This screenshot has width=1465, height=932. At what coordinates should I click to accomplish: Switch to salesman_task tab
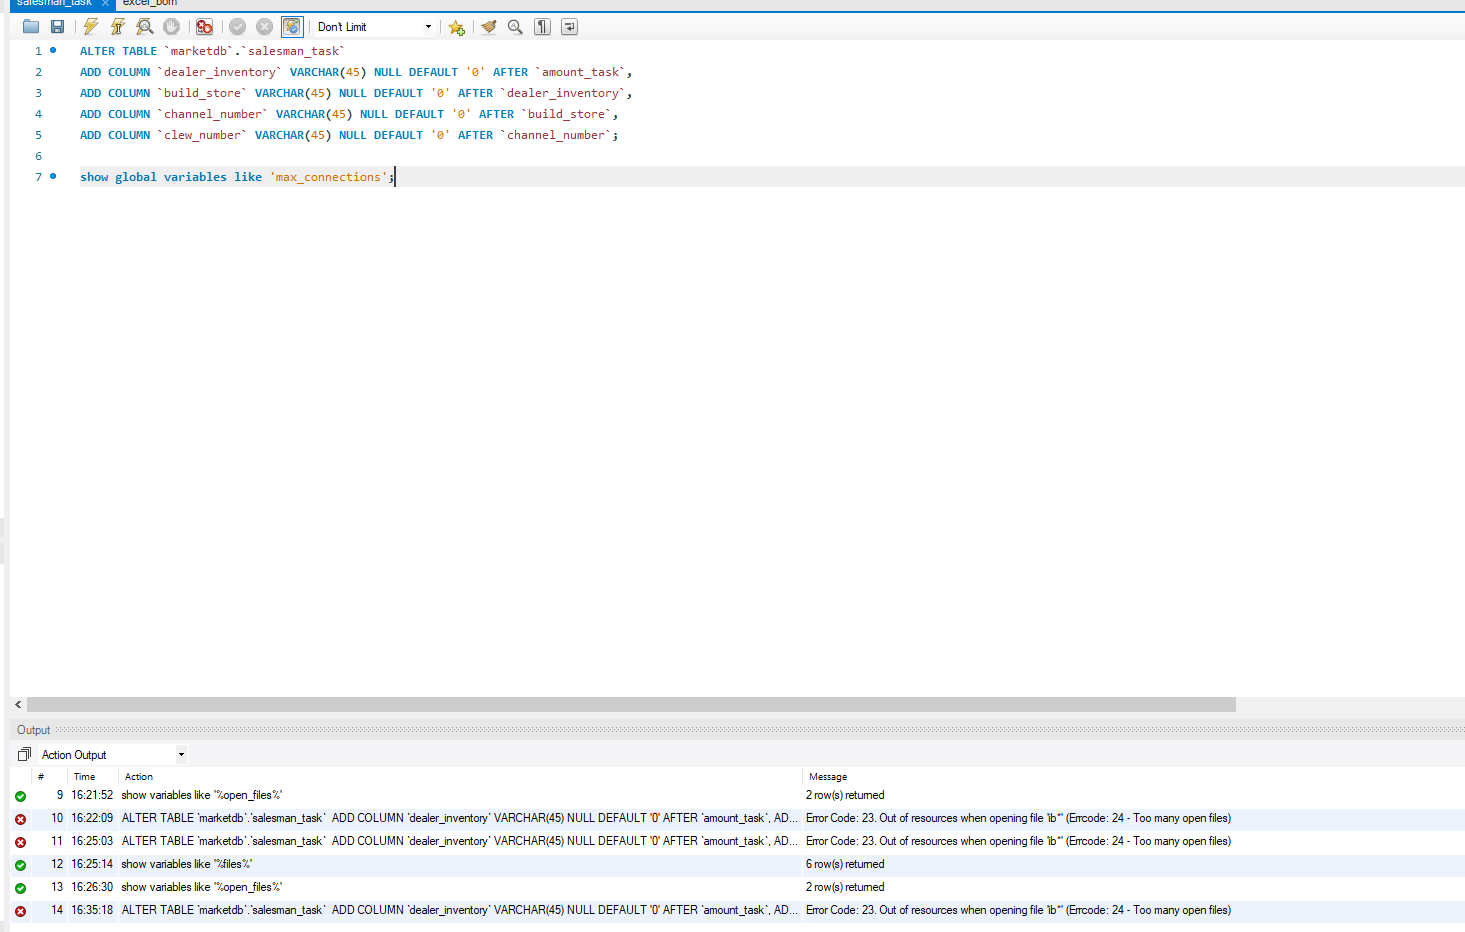click(54, 3)
